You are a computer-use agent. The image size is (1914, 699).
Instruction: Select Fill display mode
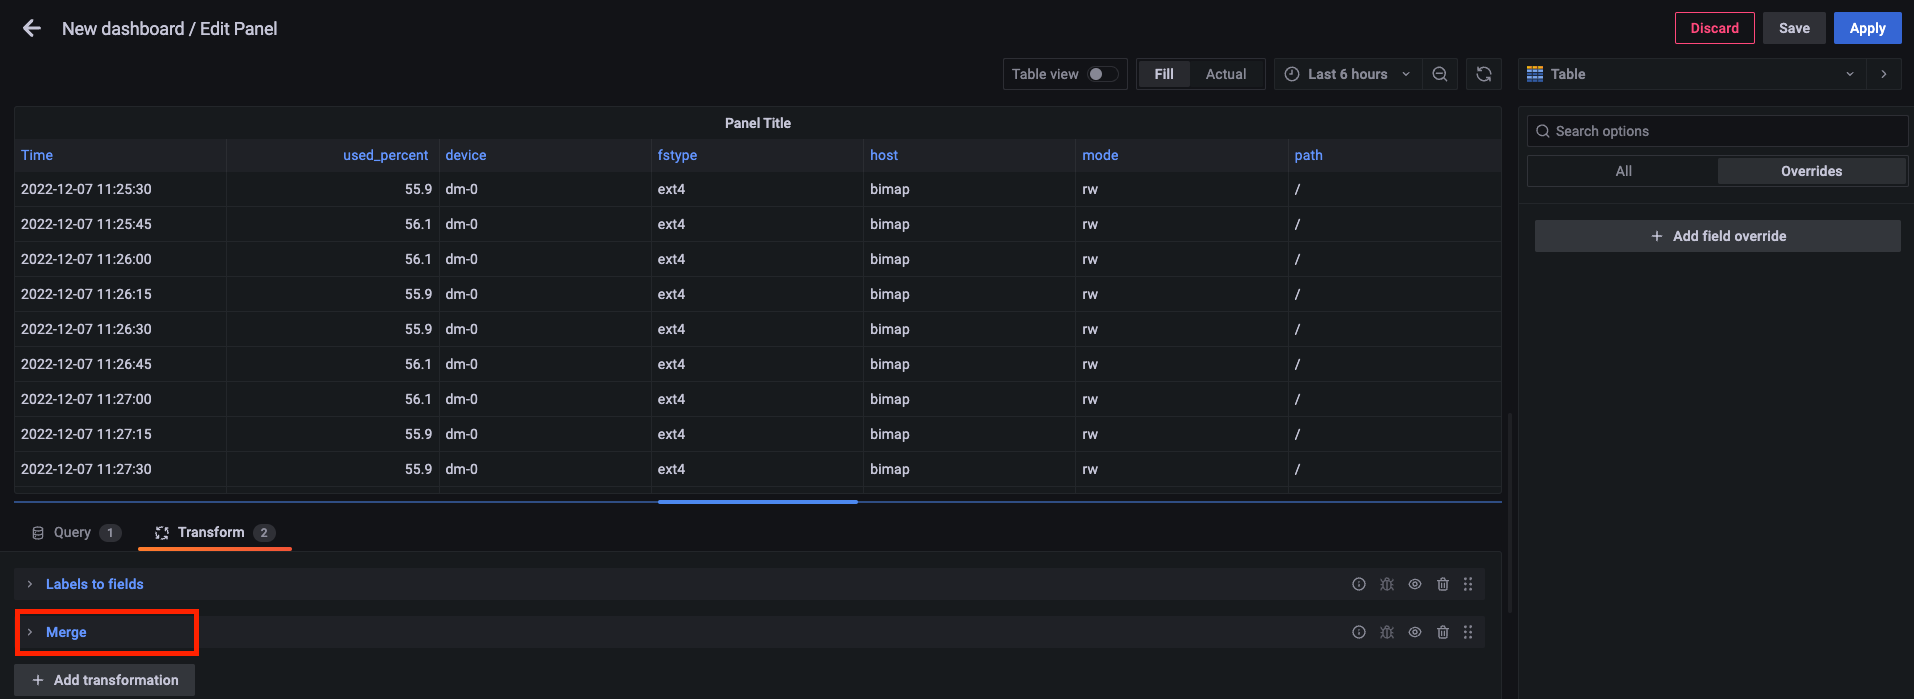(1164, 74)
